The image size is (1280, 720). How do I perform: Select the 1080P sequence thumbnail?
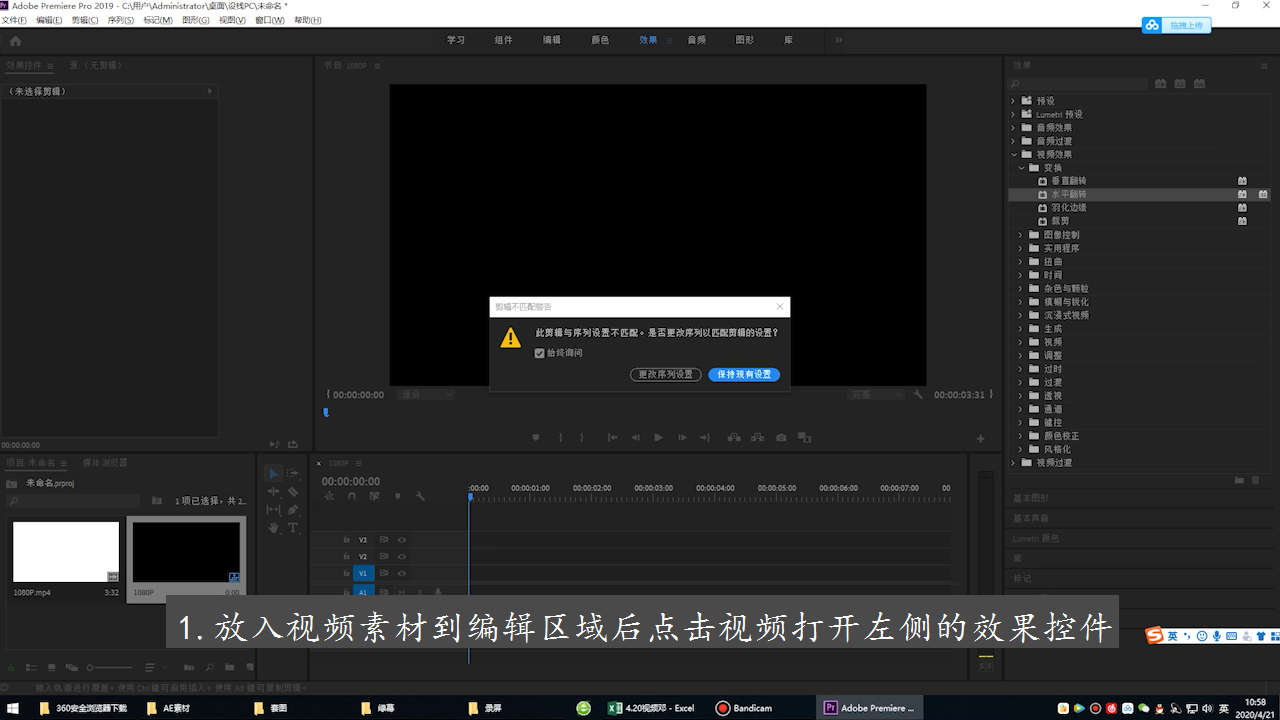(x=186, y=552)
